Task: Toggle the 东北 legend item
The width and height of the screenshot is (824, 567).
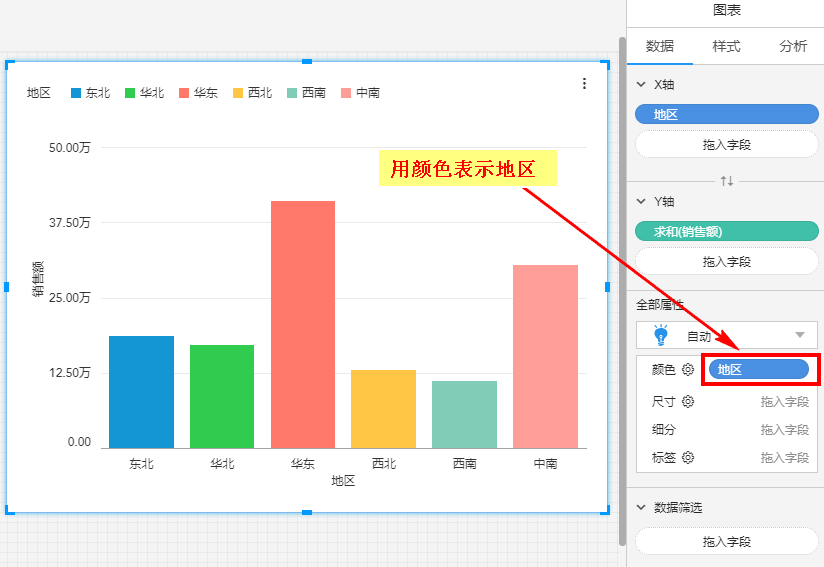Action: pyautogui.click(x=90, y=93)
